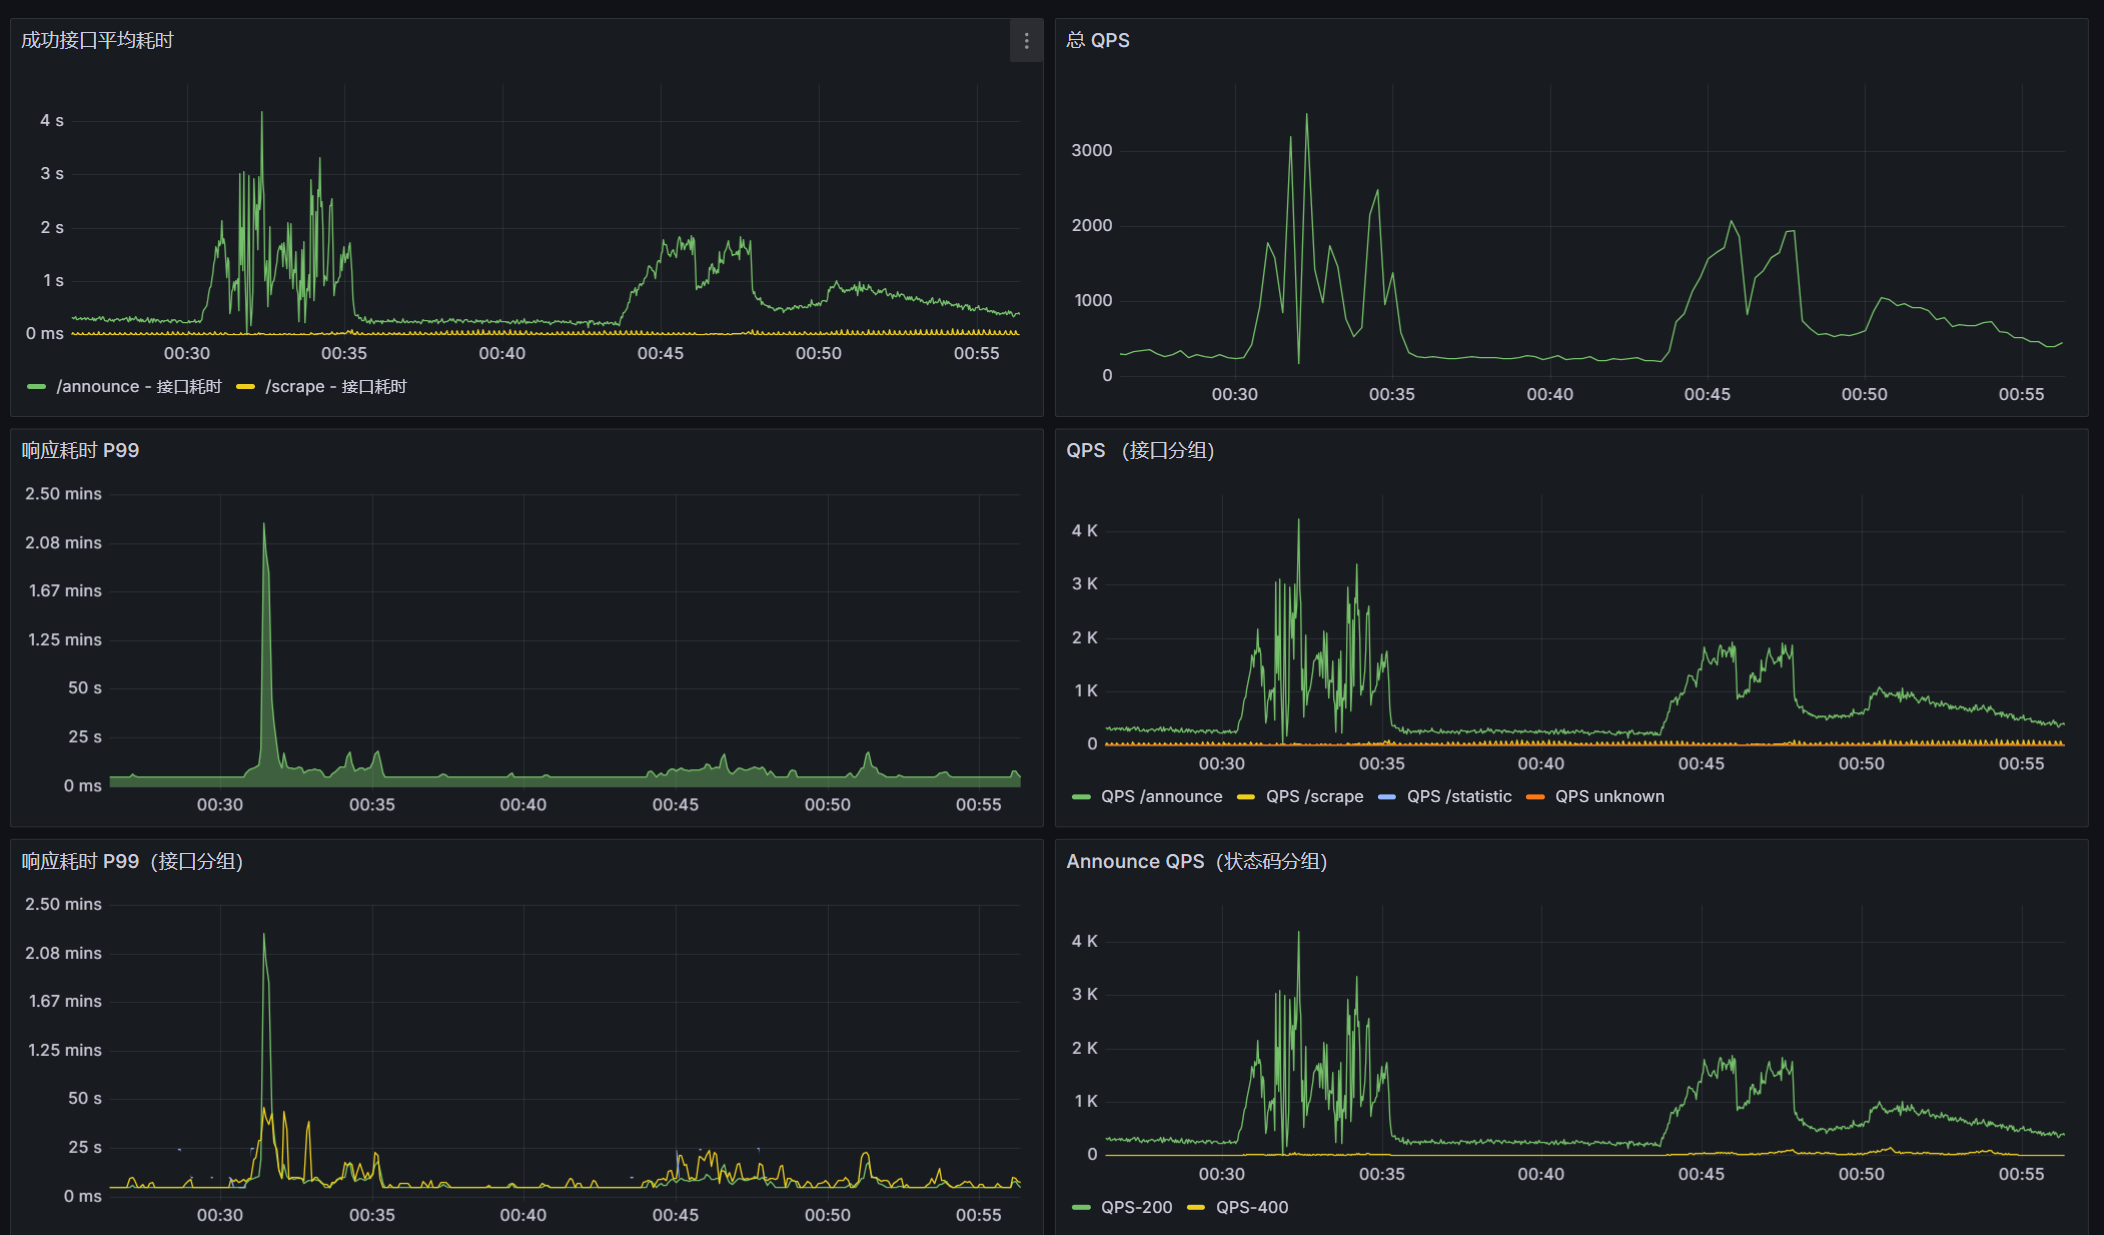The image size is (2104, 1235).
Task: Click the 成功接口平均耗时 panel title
Action: (98, 41)
